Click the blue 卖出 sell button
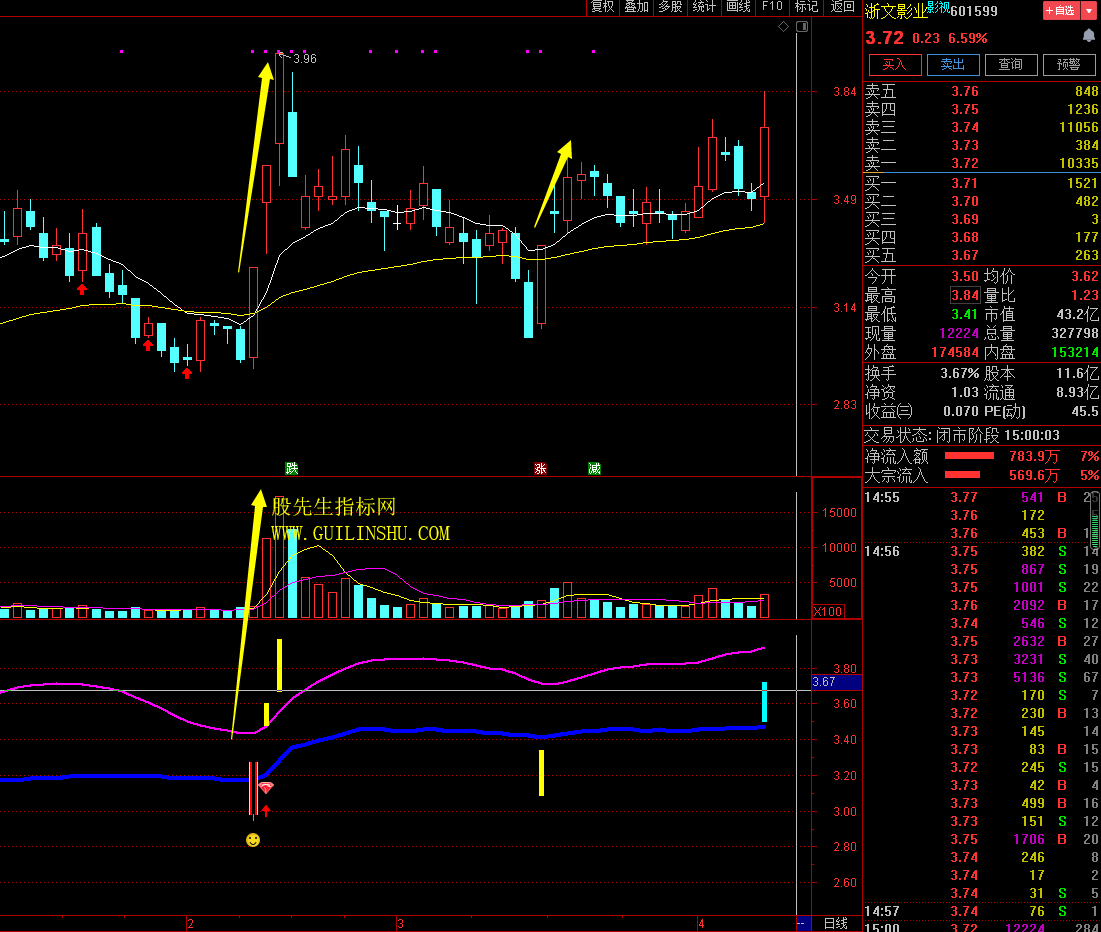The height and width of the screenshot is (932, 1101). click(953, 65)
